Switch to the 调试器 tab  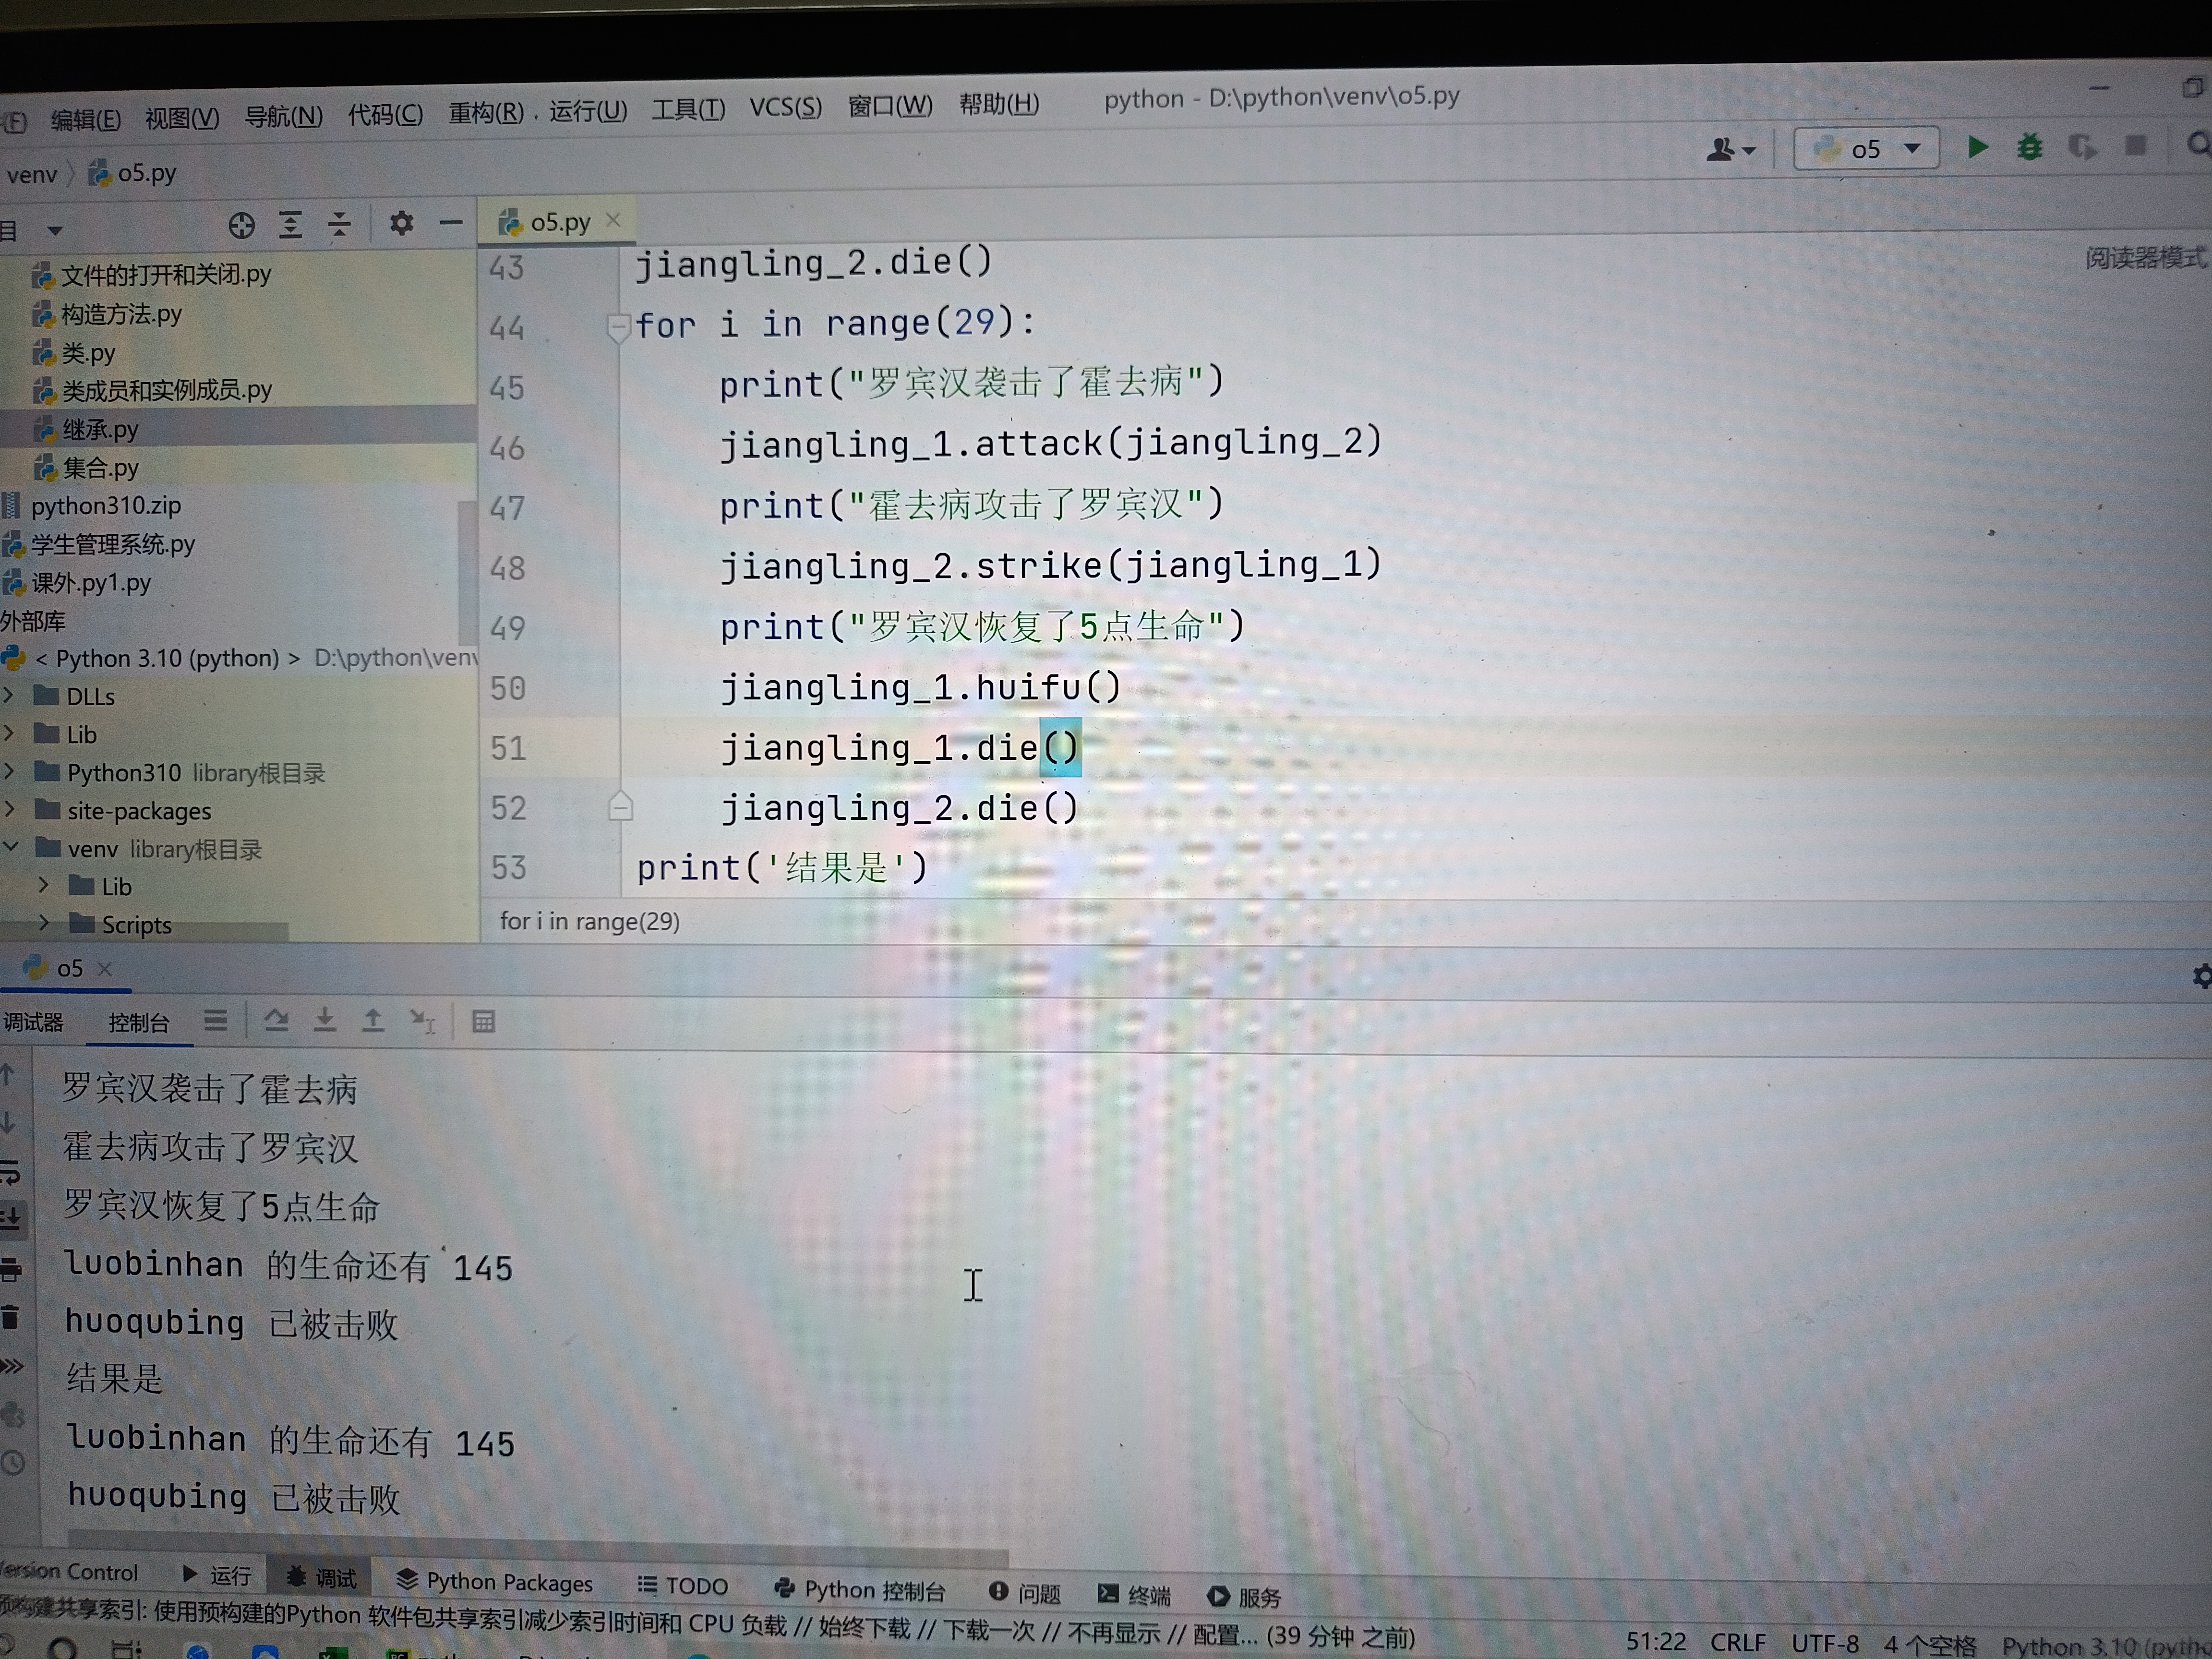(x=33, y=1022)
